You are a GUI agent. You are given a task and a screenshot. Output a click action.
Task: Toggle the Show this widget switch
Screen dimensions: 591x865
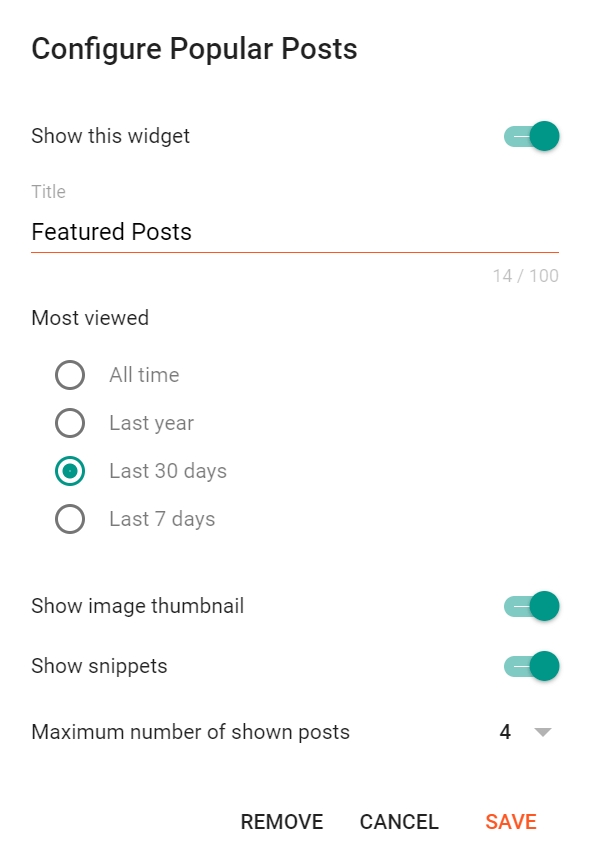530,136
